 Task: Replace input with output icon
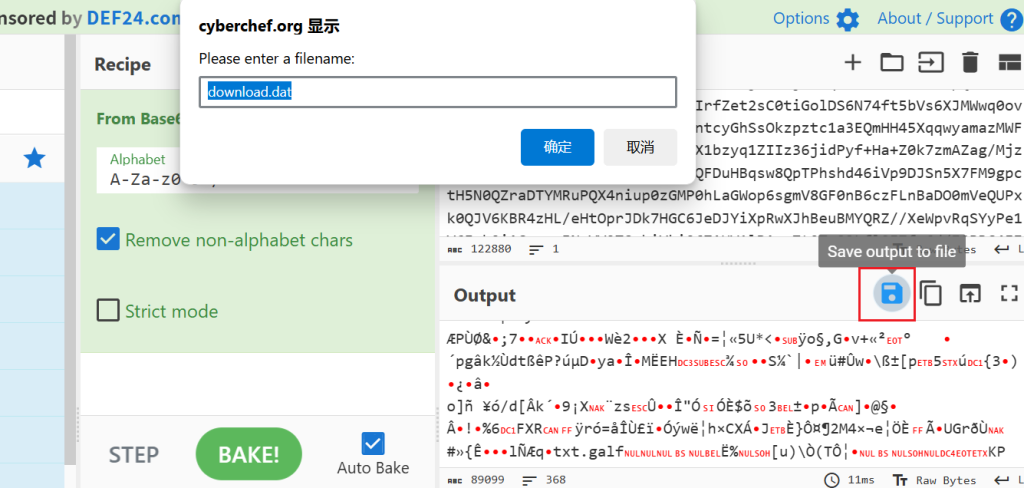pos(970,294)
